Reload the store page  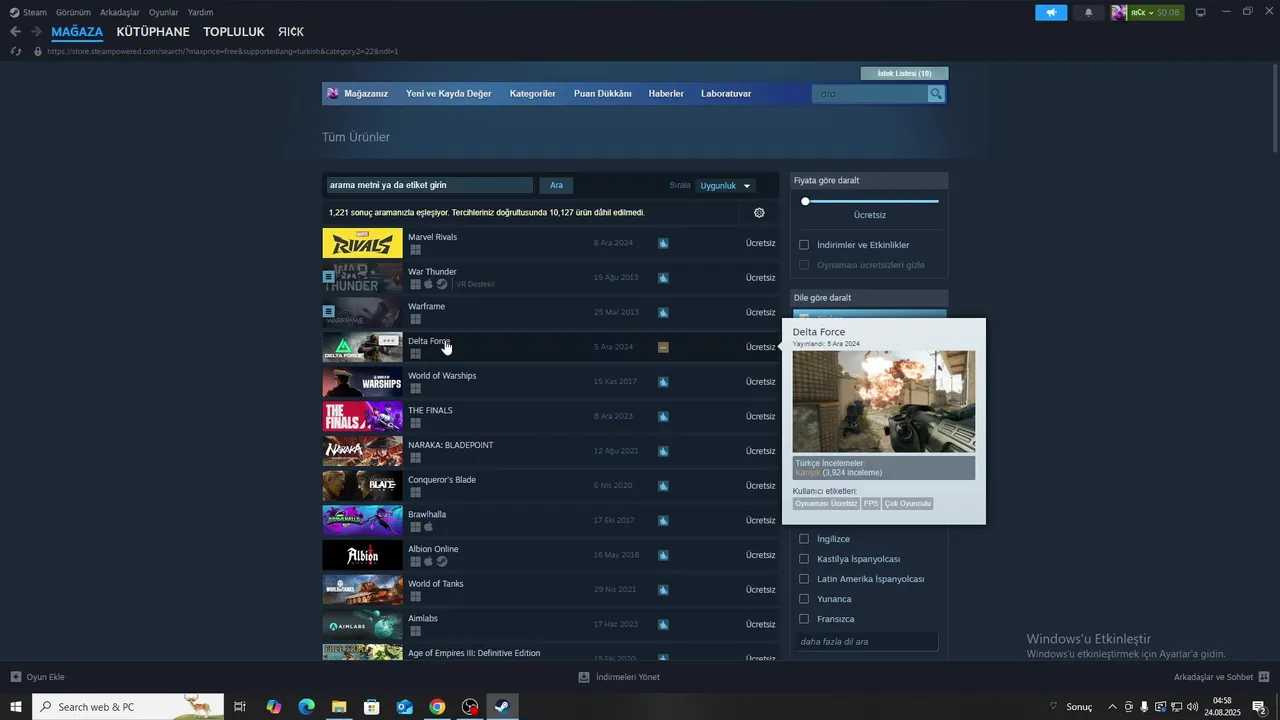pyautogui.click(x=15, y=51)
